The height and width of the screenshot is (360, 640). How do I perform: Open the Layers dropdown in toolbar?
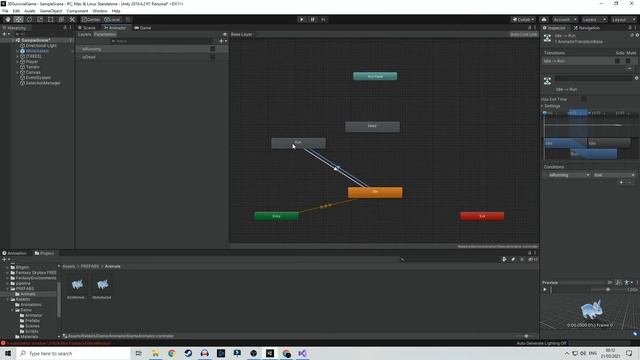coord(593,20)
